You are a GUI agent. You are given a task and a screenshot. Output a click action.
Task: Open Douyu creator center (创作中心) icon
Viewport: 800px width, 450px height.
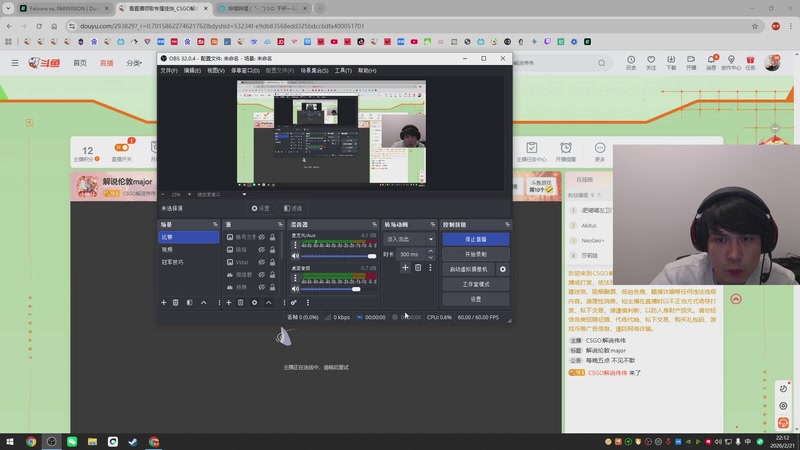(x=731, y=63)
